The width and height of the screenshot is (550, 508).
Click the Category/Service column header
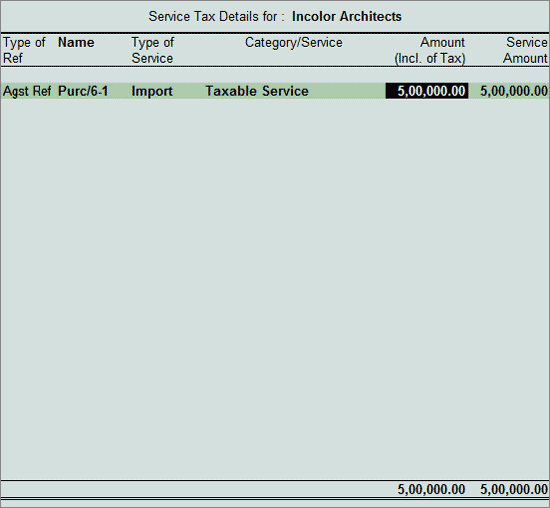click(x=294, y=42)
